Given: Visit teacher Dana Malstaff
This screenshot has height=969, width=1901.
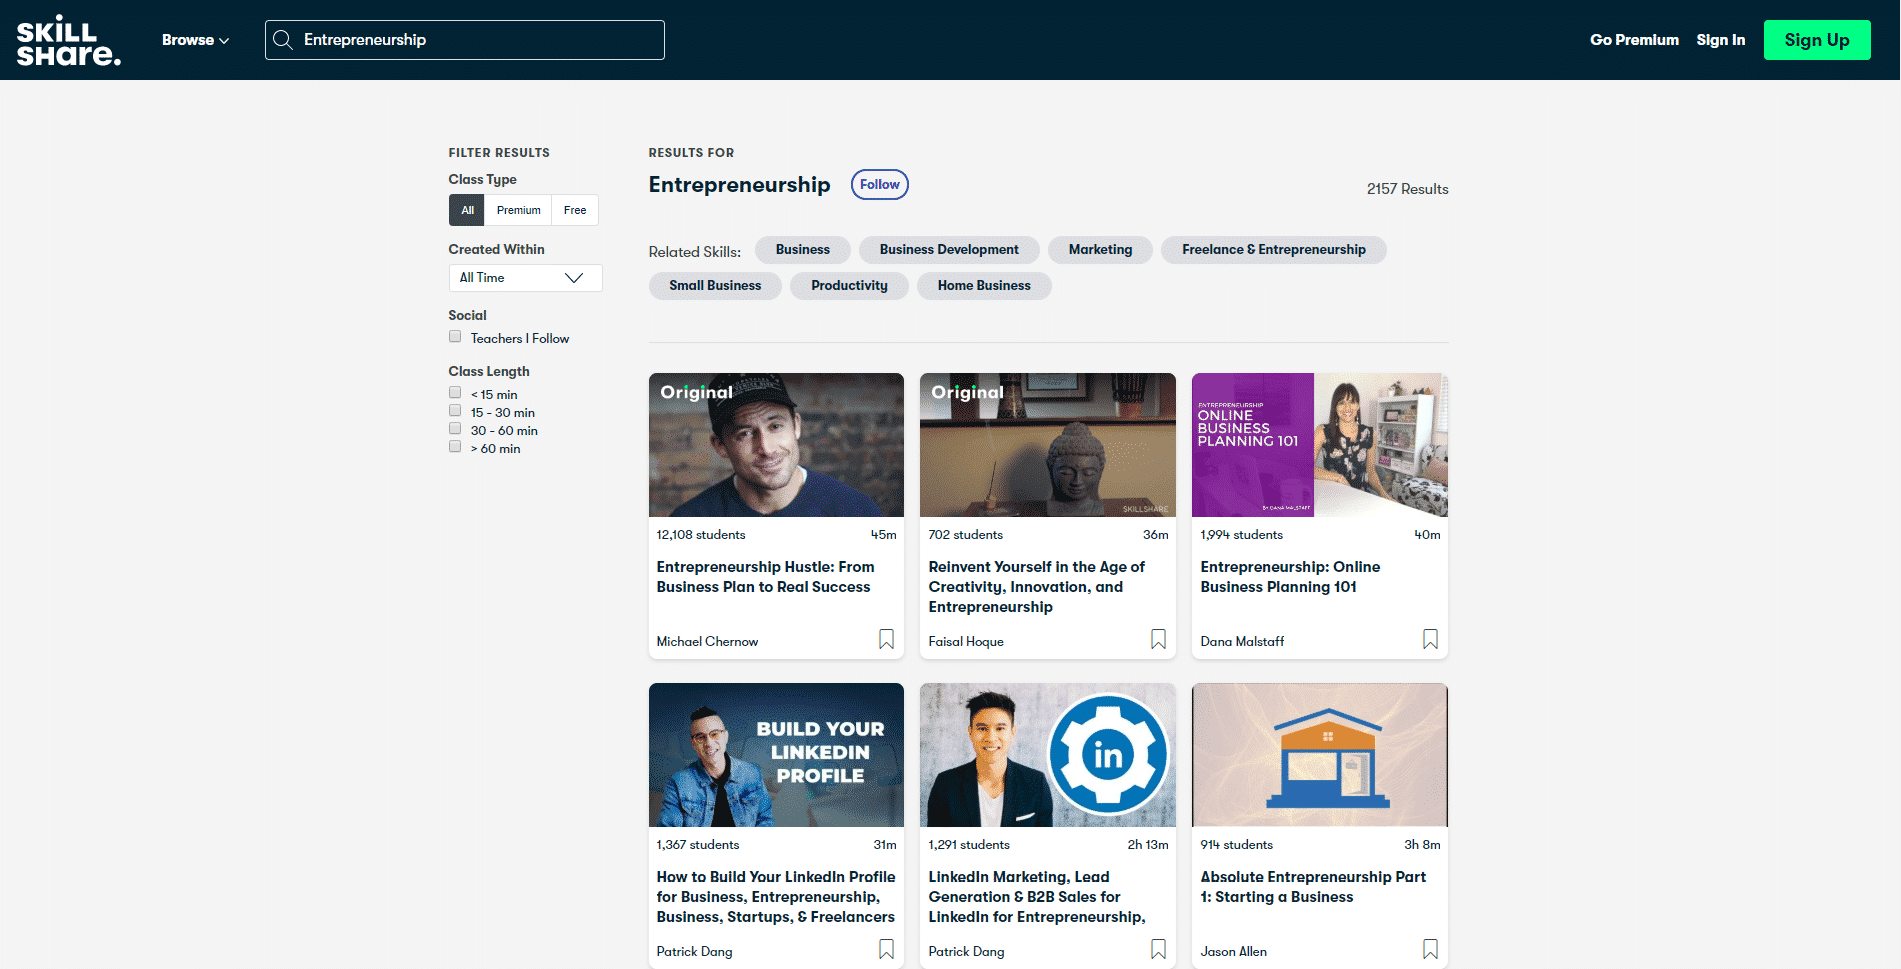Looking at the screenshot, I should pos(1242,642).
